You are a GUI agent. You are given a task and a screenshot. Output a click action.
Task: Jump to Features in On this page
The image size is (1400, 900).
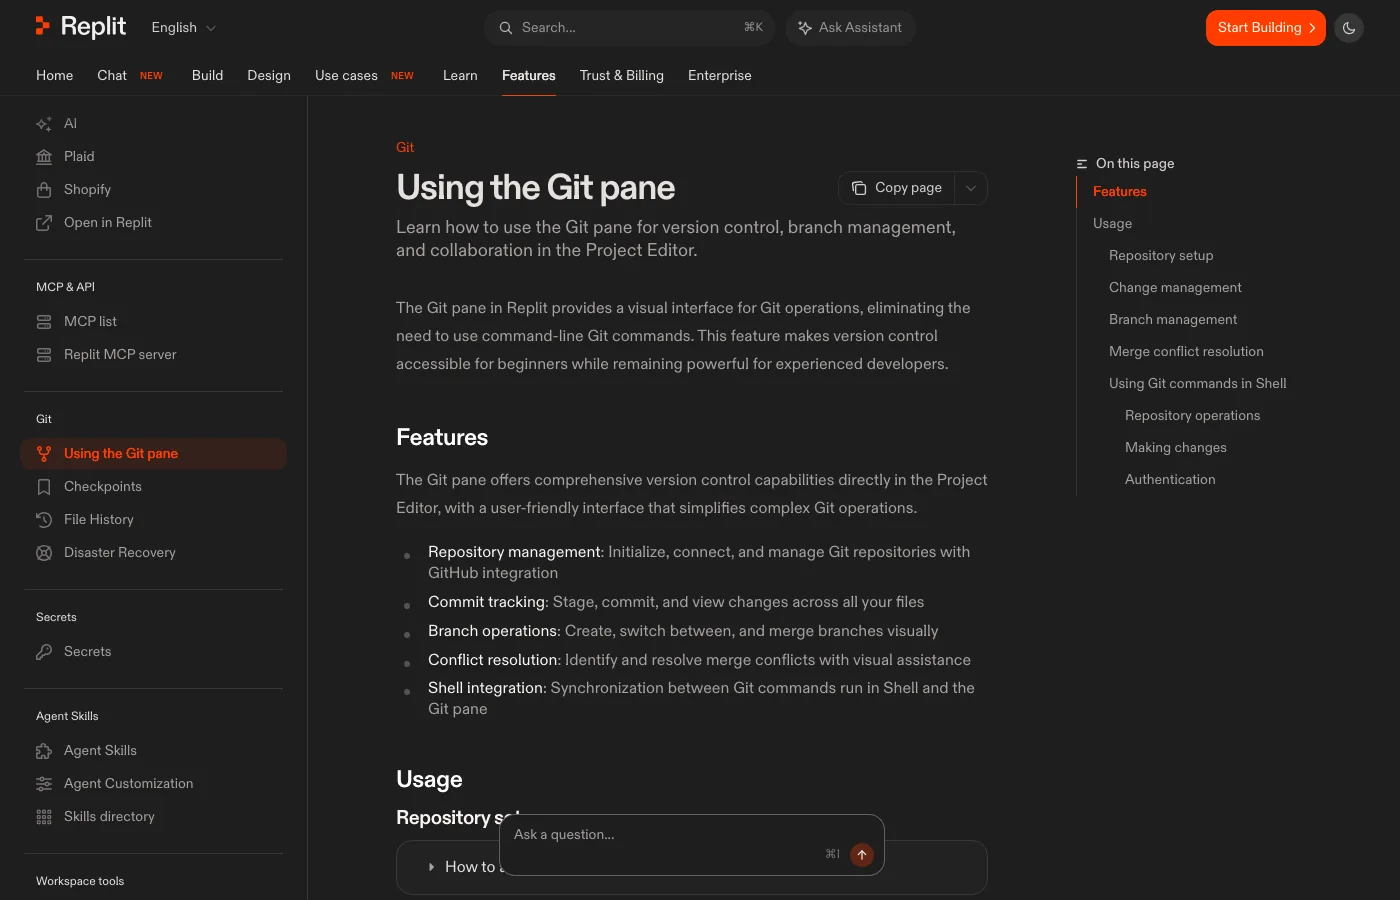1120,191
